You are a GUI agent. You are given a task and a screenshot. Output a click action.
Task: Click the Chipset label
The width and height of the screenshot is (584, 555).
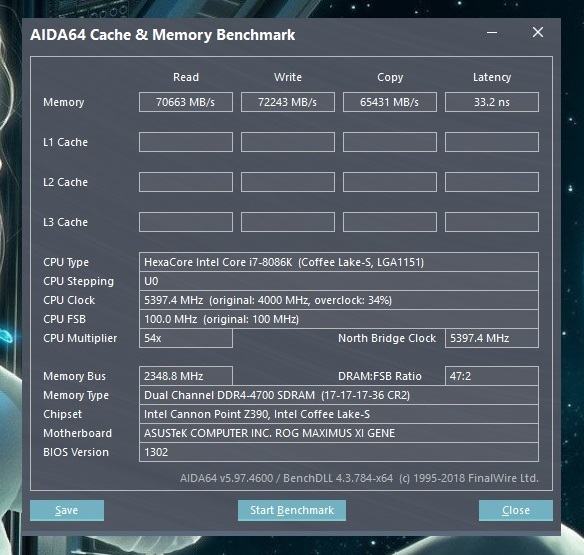[62, 414]
